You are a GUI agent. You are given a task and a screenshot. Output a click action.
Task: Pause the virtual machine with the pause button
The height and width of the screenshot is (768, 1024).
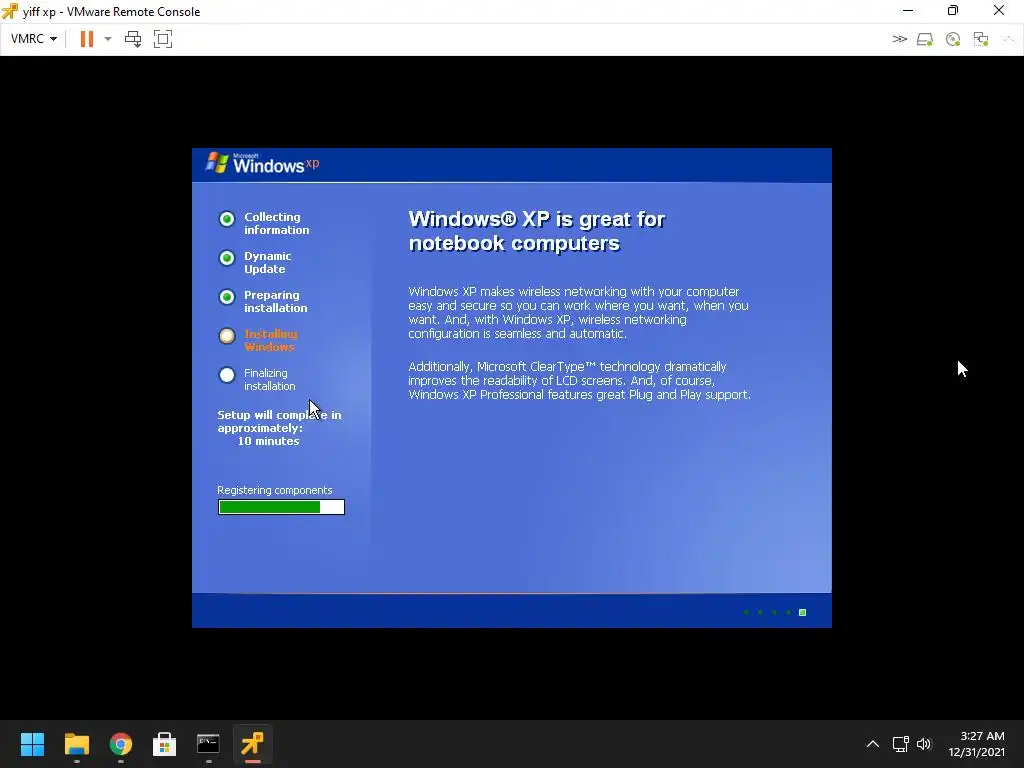click(x=86, y=39)
